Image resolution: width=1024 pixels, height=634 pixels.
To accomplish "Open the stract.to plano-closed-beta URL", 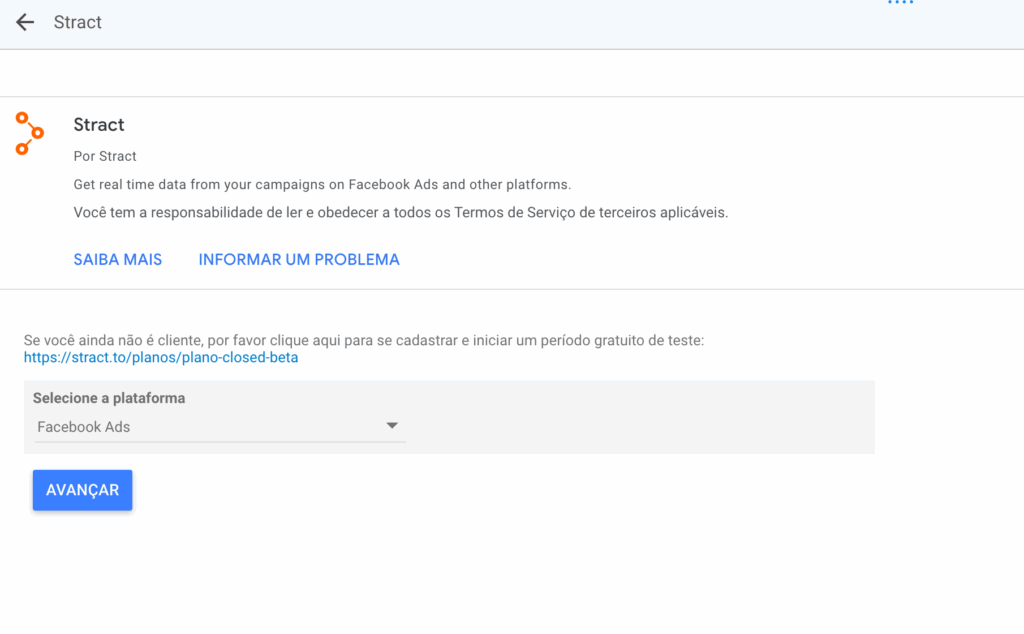I will [x=161, y=357].
